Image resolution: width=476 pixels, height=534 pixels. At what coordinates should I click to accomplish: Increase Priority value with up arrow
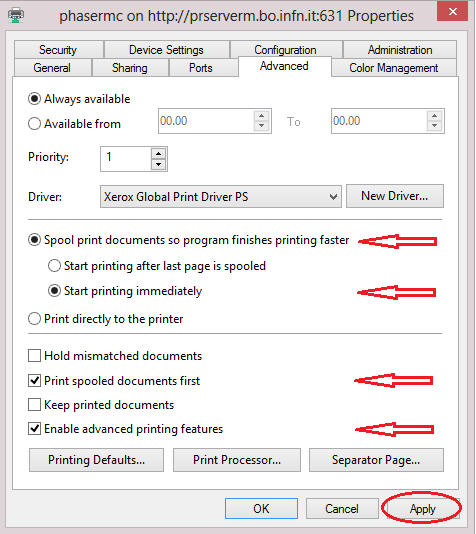pos(158,154)
